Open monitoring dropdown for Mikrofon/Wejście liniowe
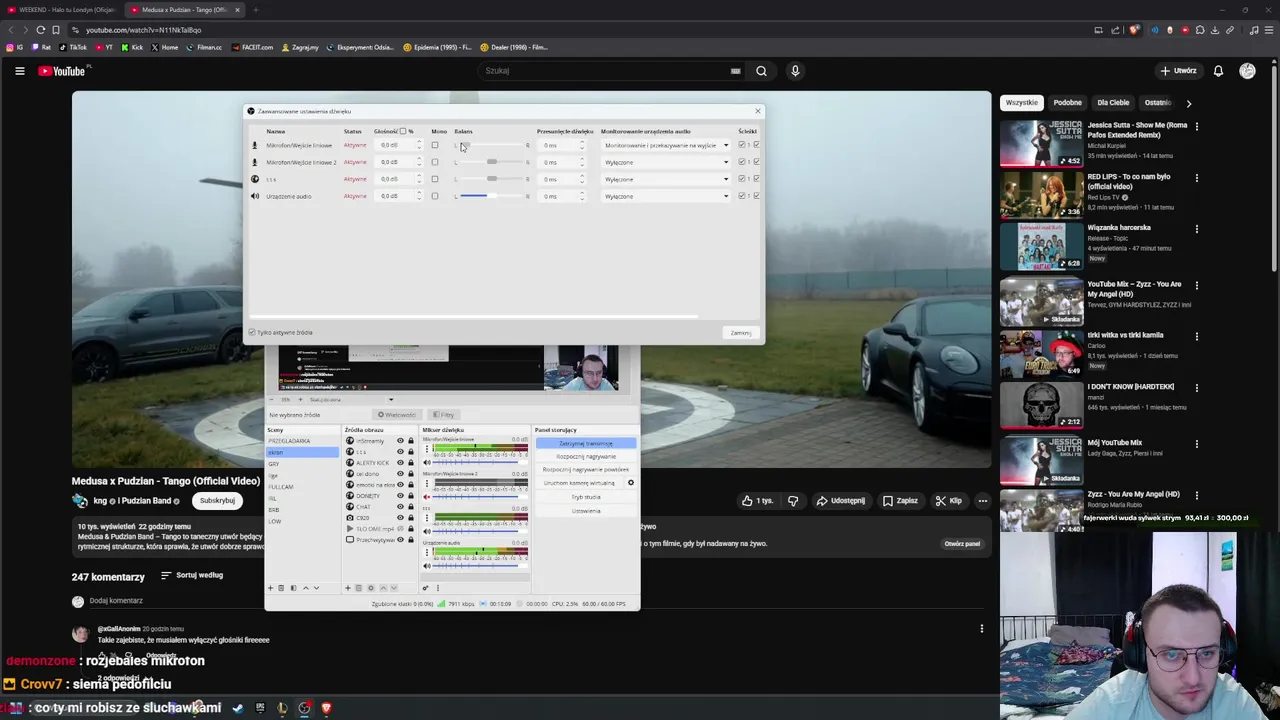Viewport: 1280px width, 720px height. pyautogui.click(x=666, y=145)
